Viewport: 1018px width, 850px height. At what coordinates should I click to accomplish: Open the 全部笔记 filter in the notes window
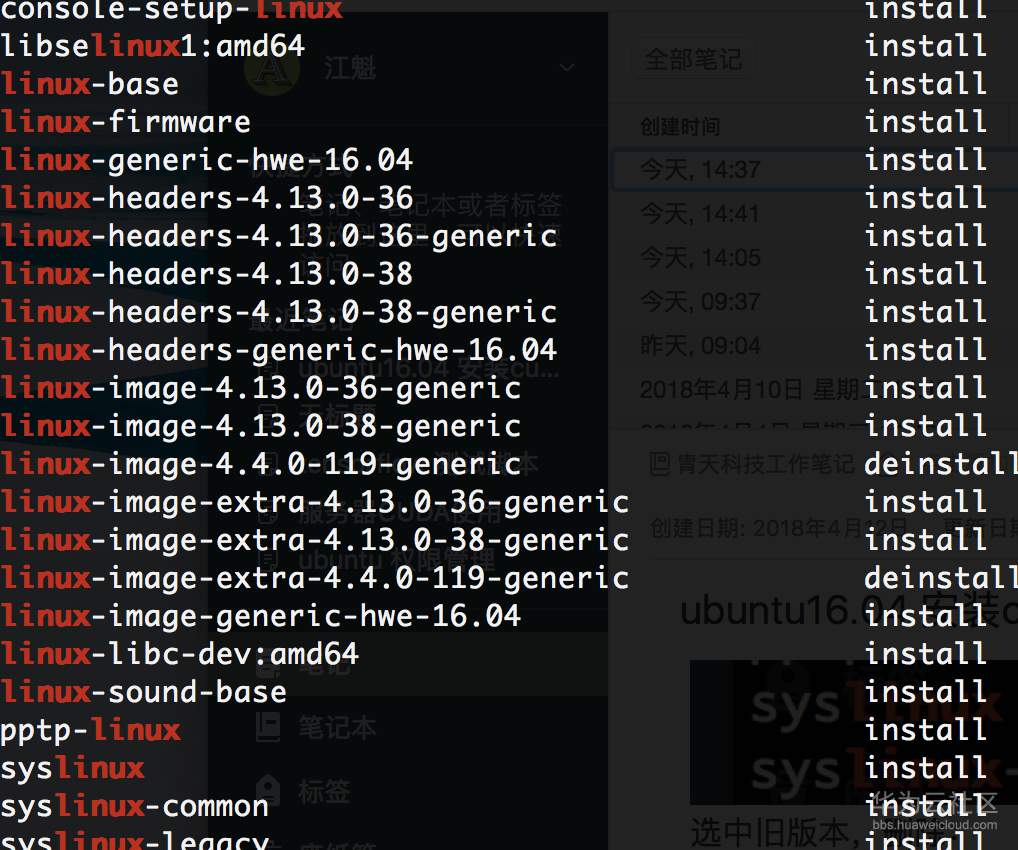pyautogui.click(x=693, y=60)
